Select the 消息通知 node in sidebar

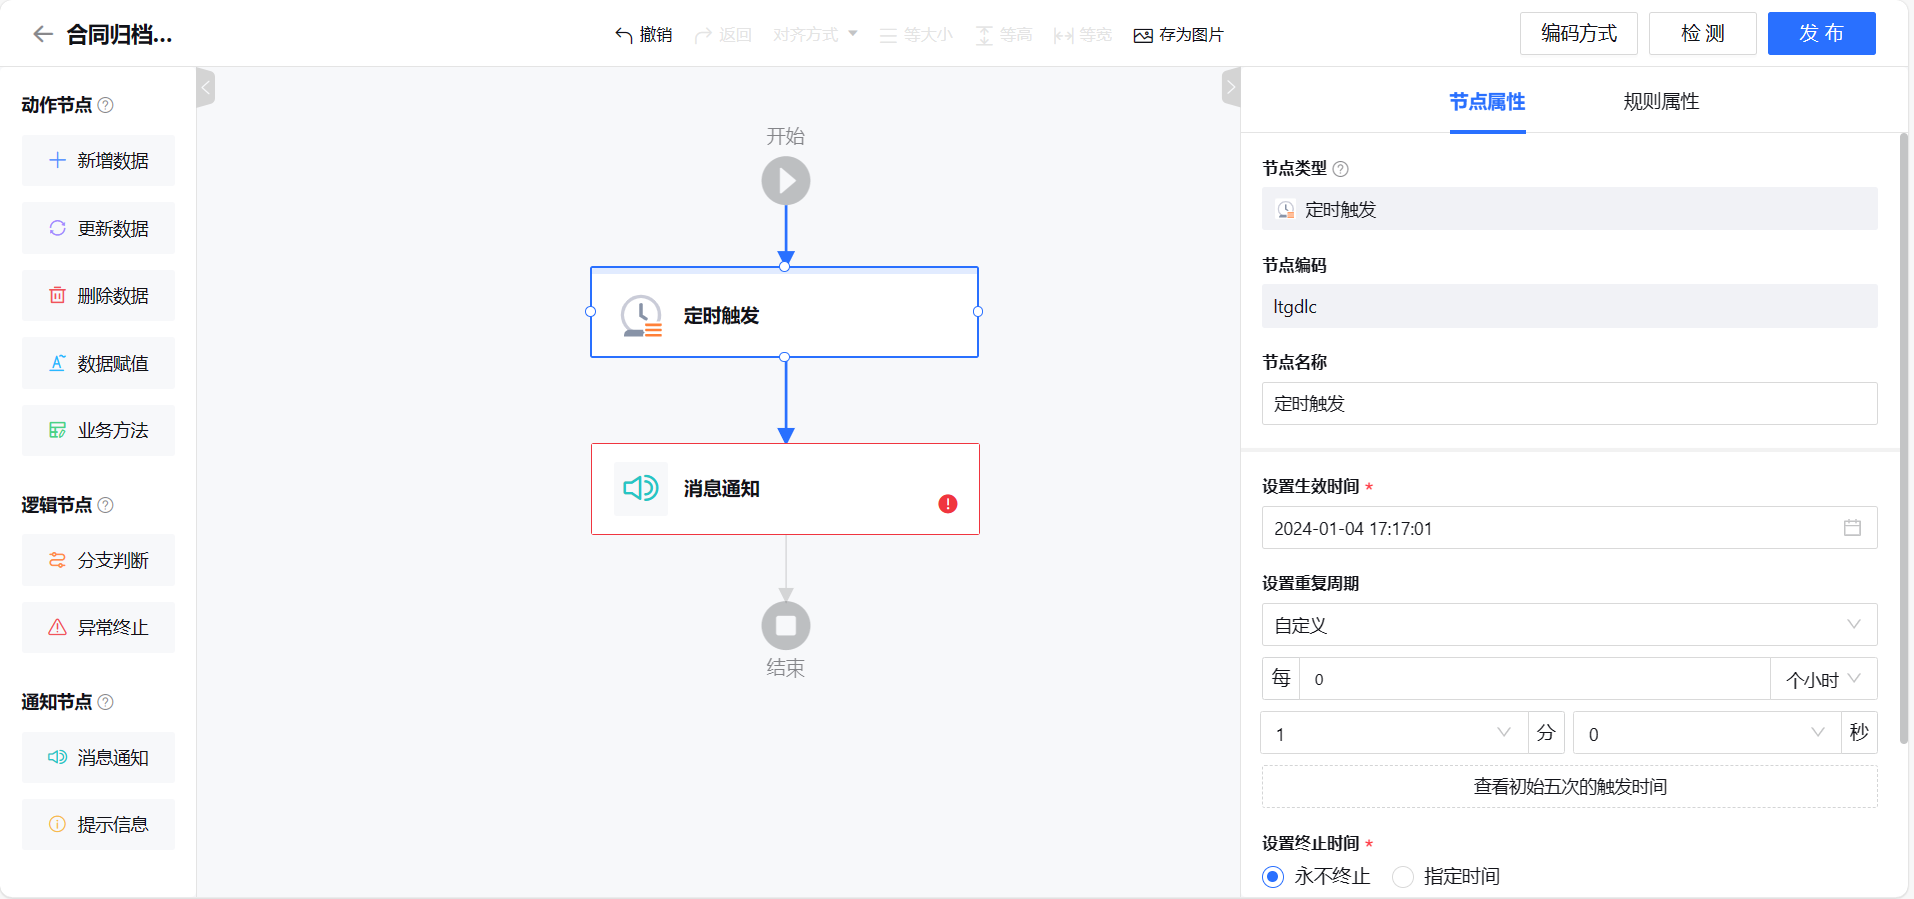coord(98,757)
